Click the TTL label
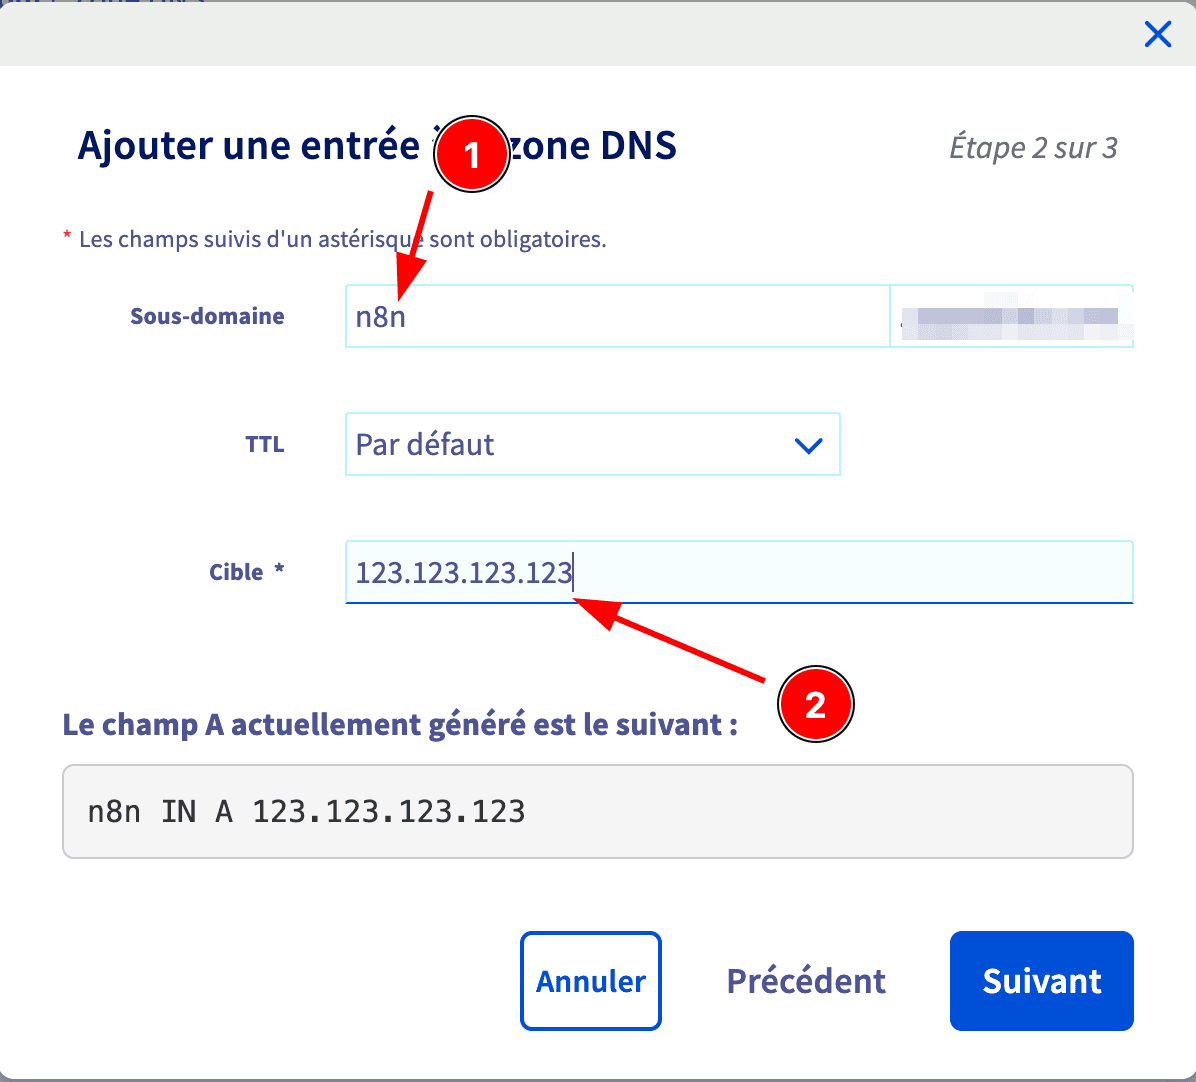1196x1082 pixels. click(x=265, y=445)
